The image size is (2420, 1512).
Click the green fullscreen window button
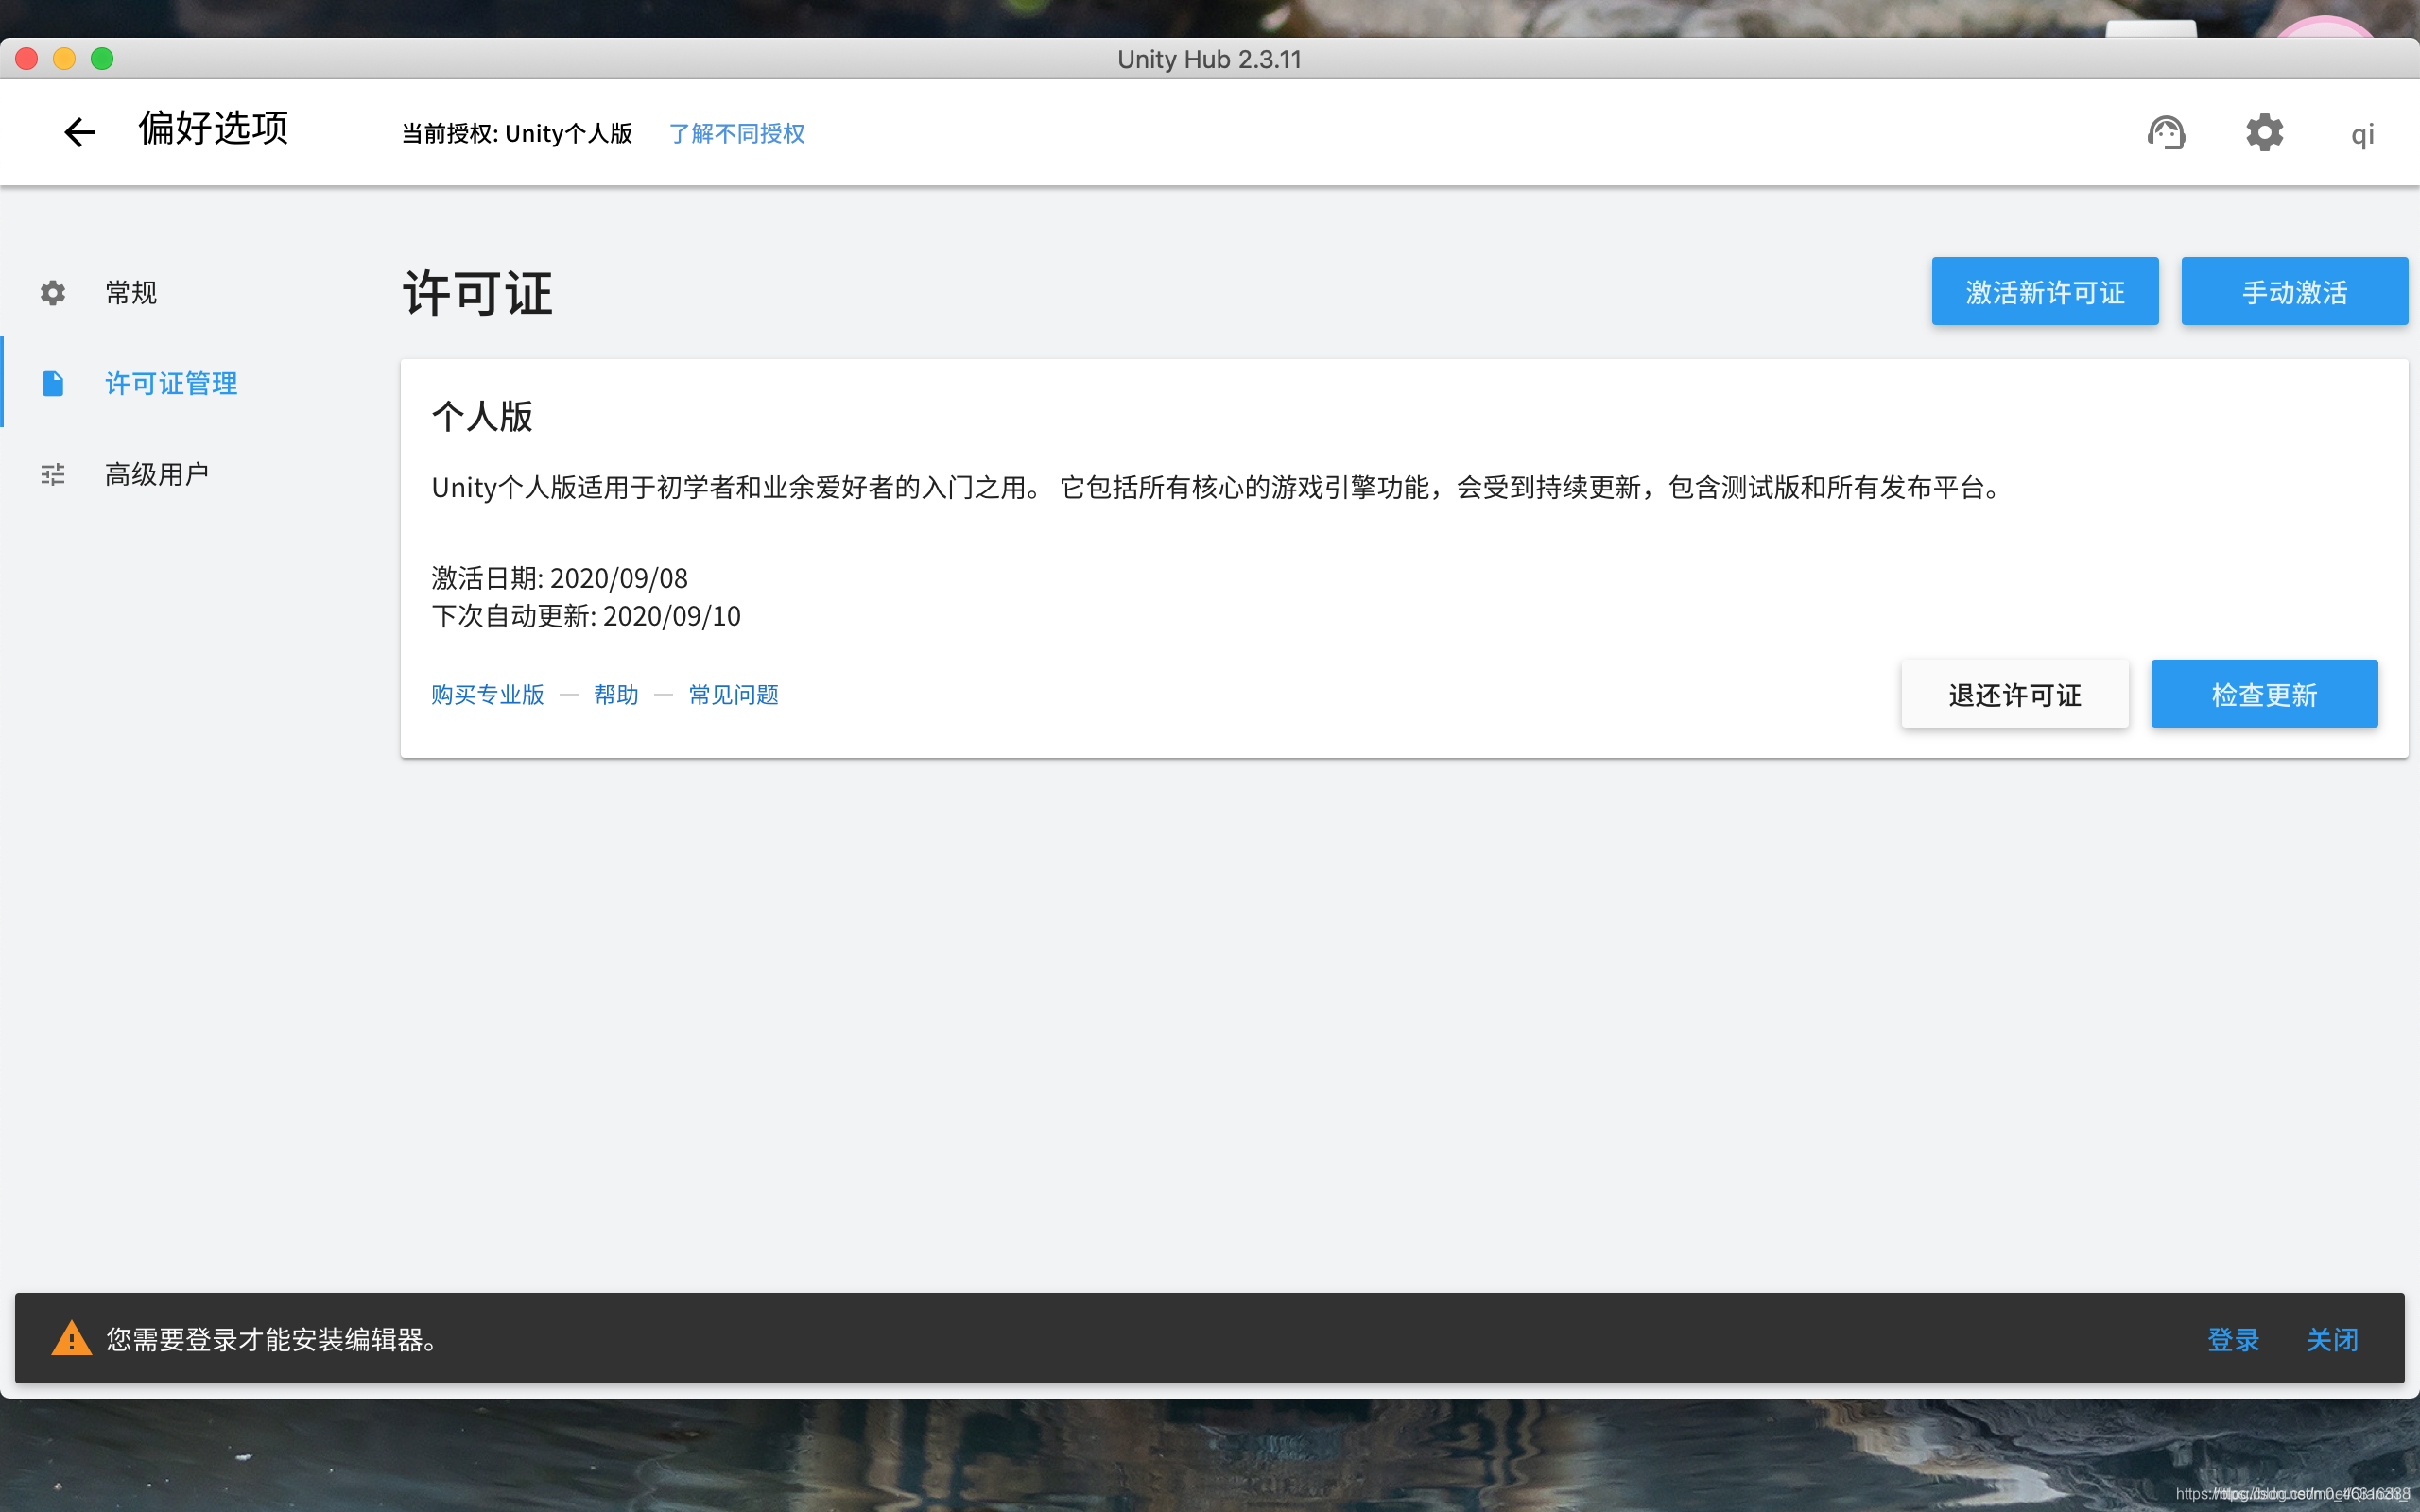coord(102,59)
